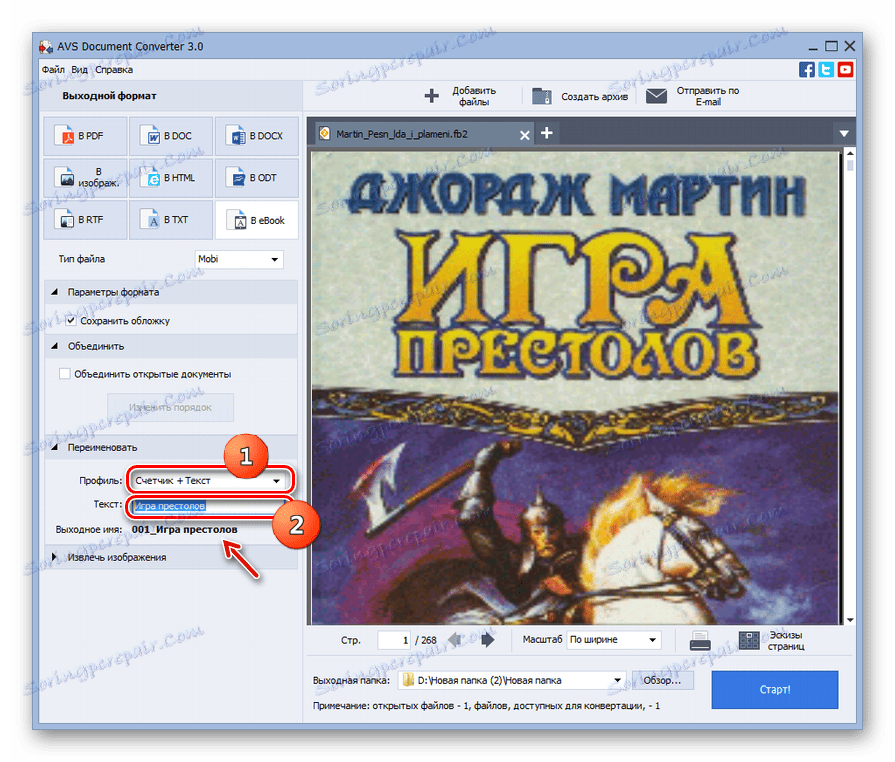The image size is (895, 762).
Task: Click the scrollbar down arrow
Action: (850, 620)
